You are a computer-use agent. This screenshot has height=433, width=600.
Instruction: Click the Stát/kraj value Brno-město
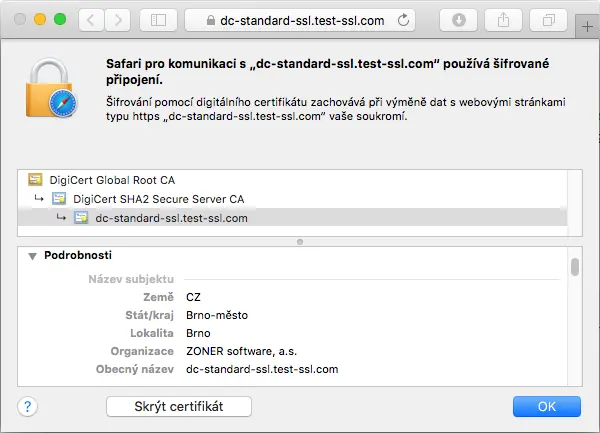tap(217, 315)
